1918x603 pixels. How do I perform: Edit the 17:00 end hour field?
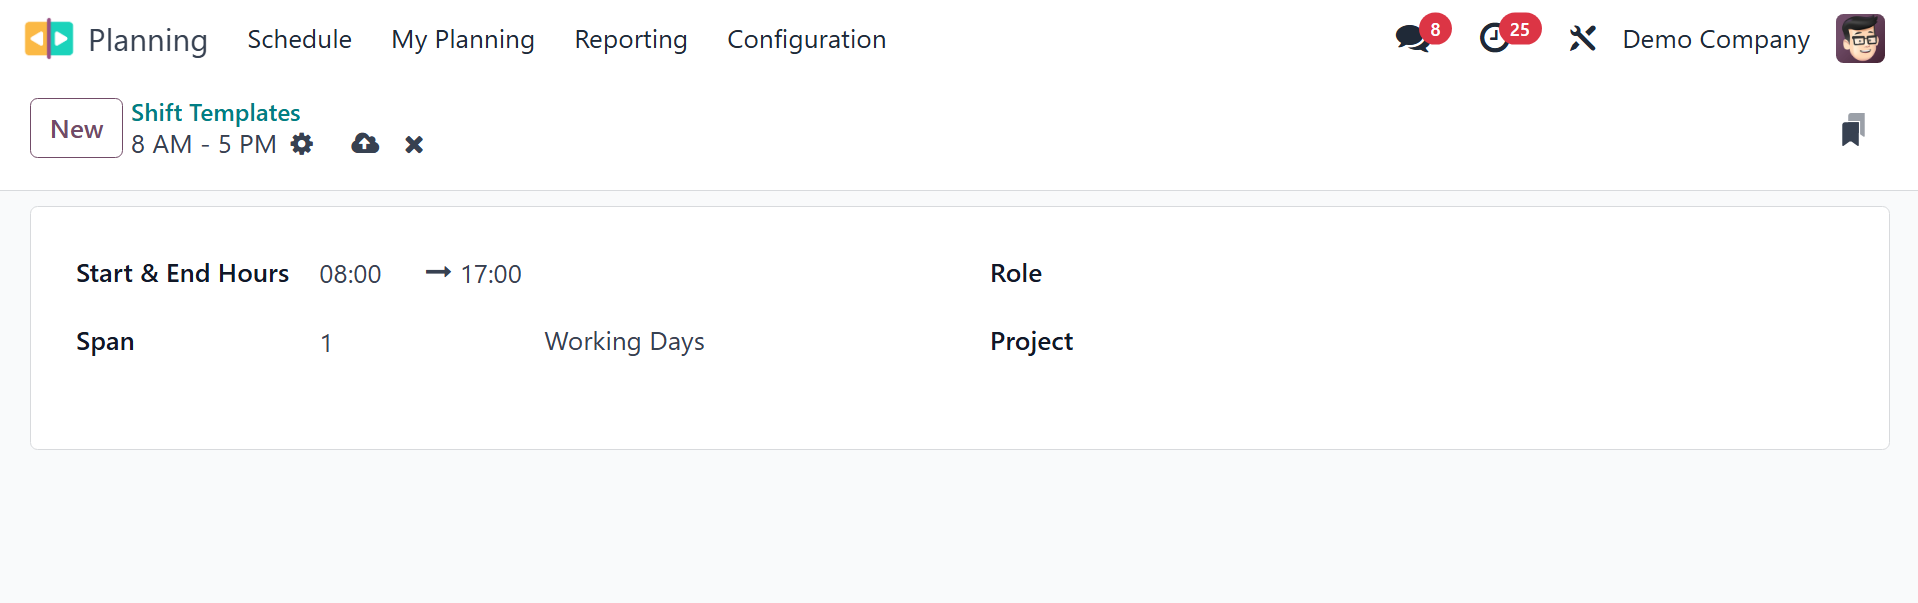click(x=491, y=274)
